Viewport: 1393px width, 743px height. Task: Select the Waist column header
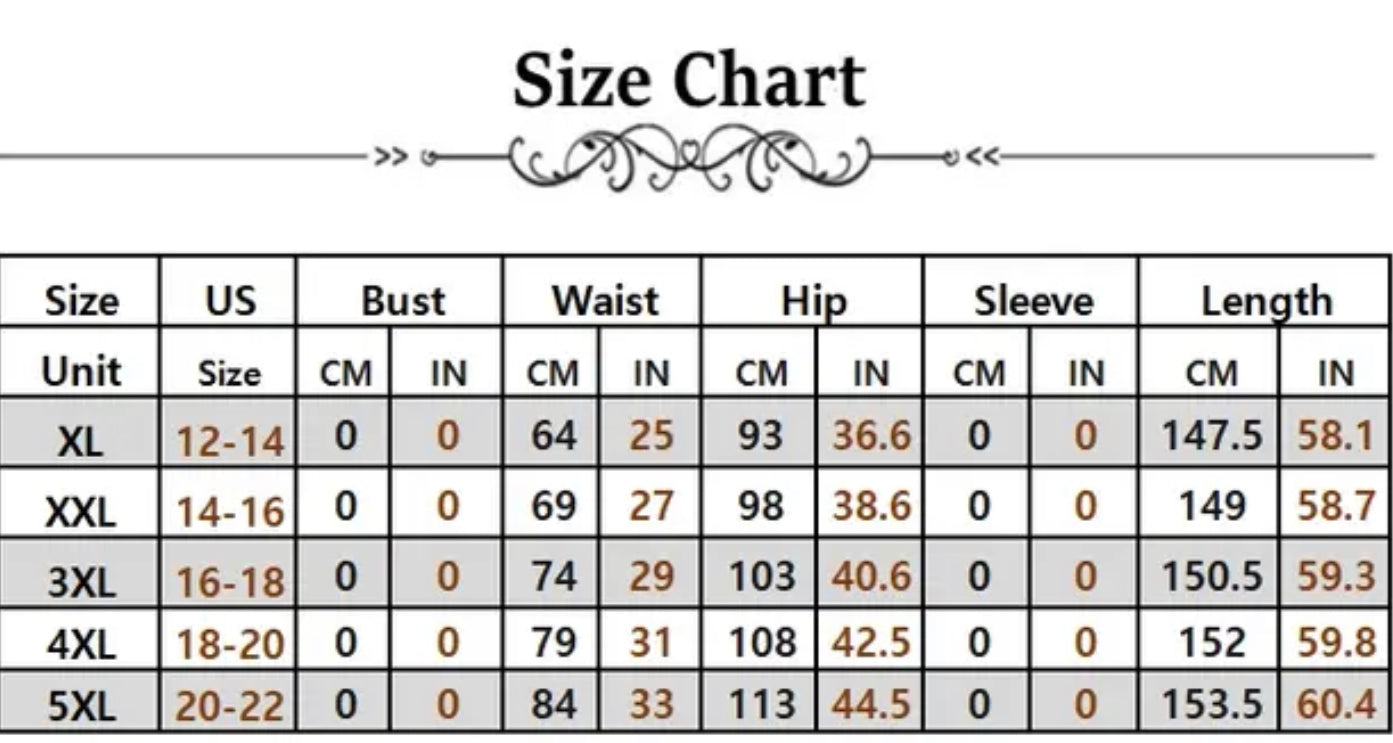[x=605, y=301]
